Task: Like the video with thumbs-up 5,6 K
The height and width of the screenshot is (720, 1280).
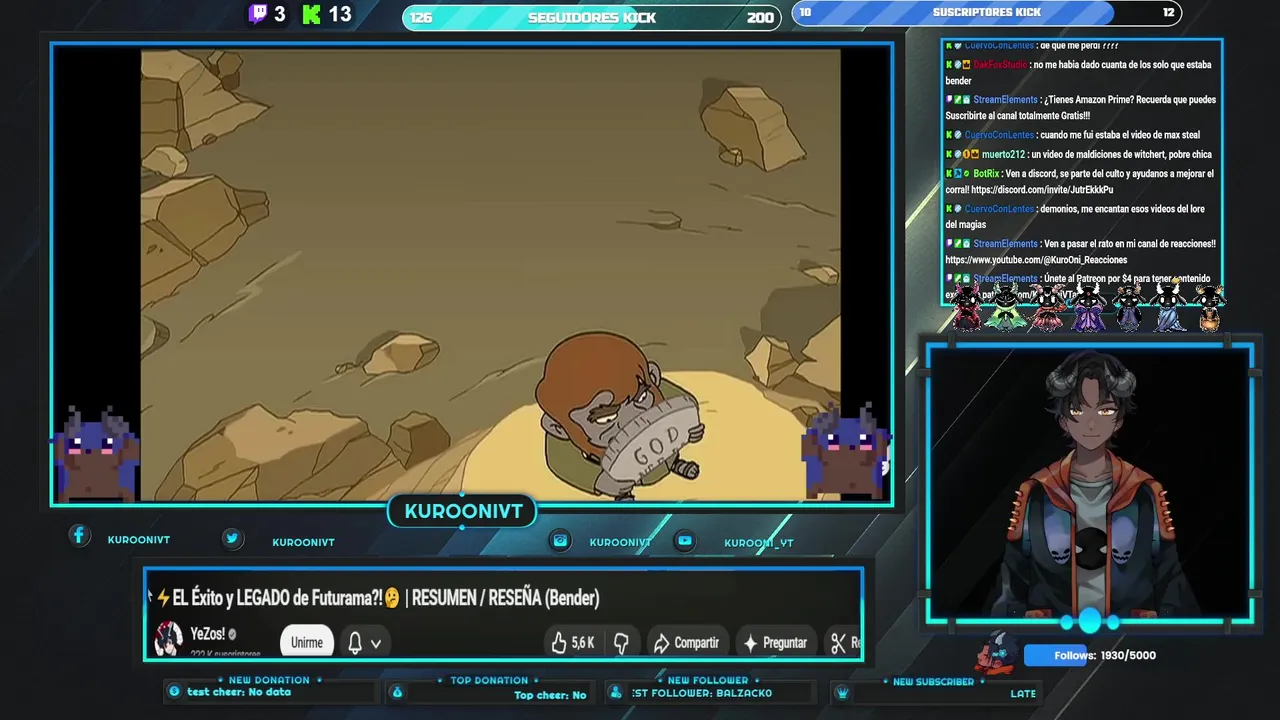Action: (x=573, y=643)
